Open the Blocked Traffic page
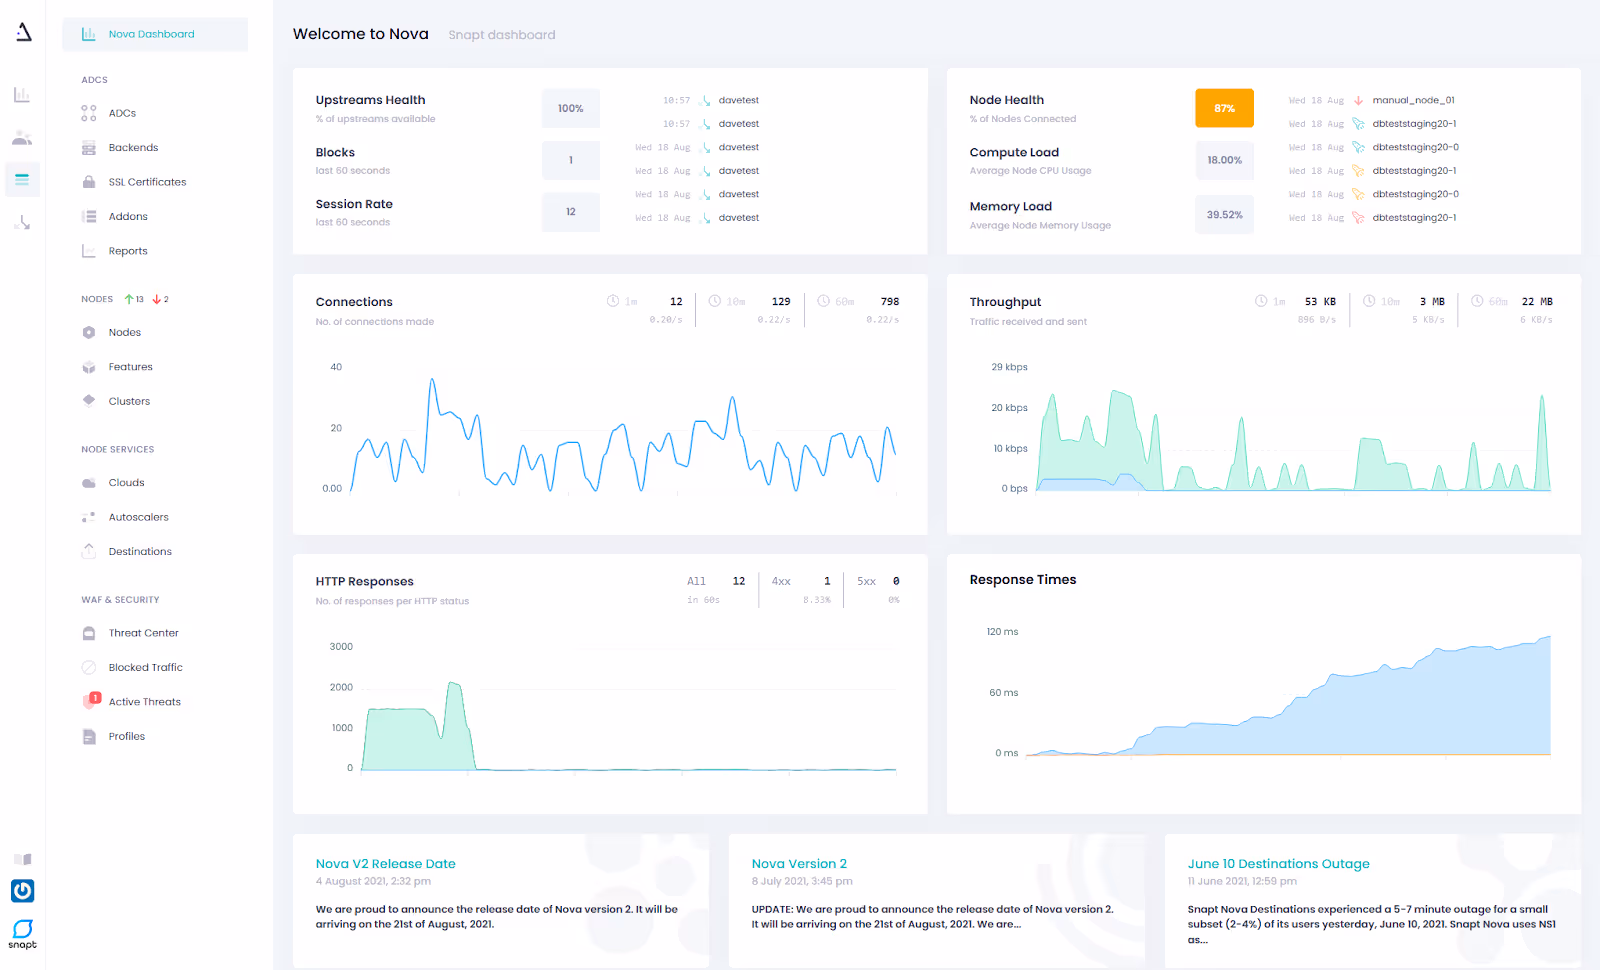This screenshot has height=970, width=1600. [x=145, y=668]
